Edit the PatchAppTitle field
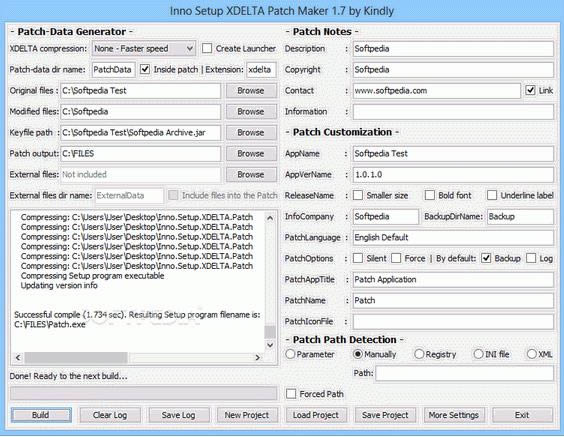Image resolution: width=564 pixels, height=437 pixels. 453,279
